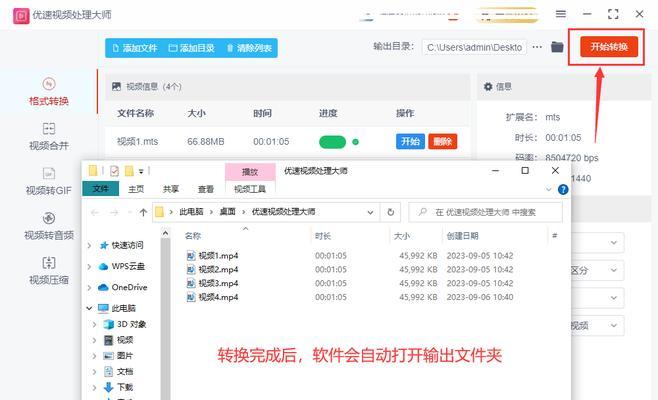The height and width of the screenshot is (400, 658).
Task: Click the Explorer back arrow
Action: (95, 212)
